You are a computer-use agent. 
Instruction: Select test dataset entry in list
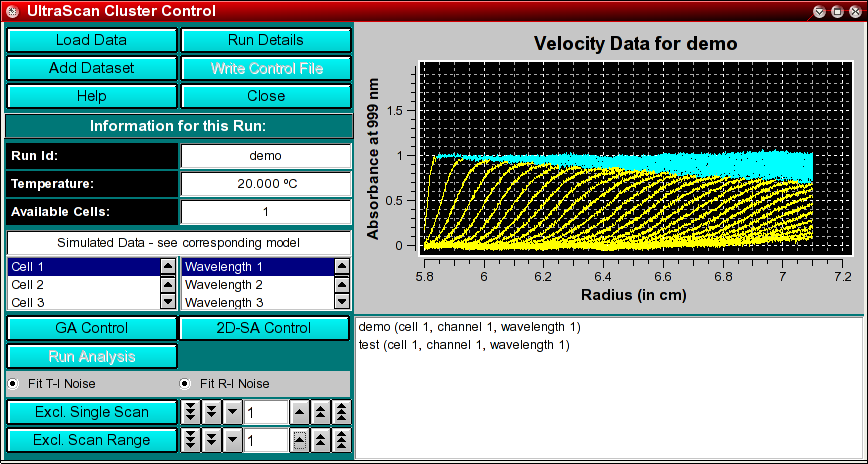(x=463, y=345)
